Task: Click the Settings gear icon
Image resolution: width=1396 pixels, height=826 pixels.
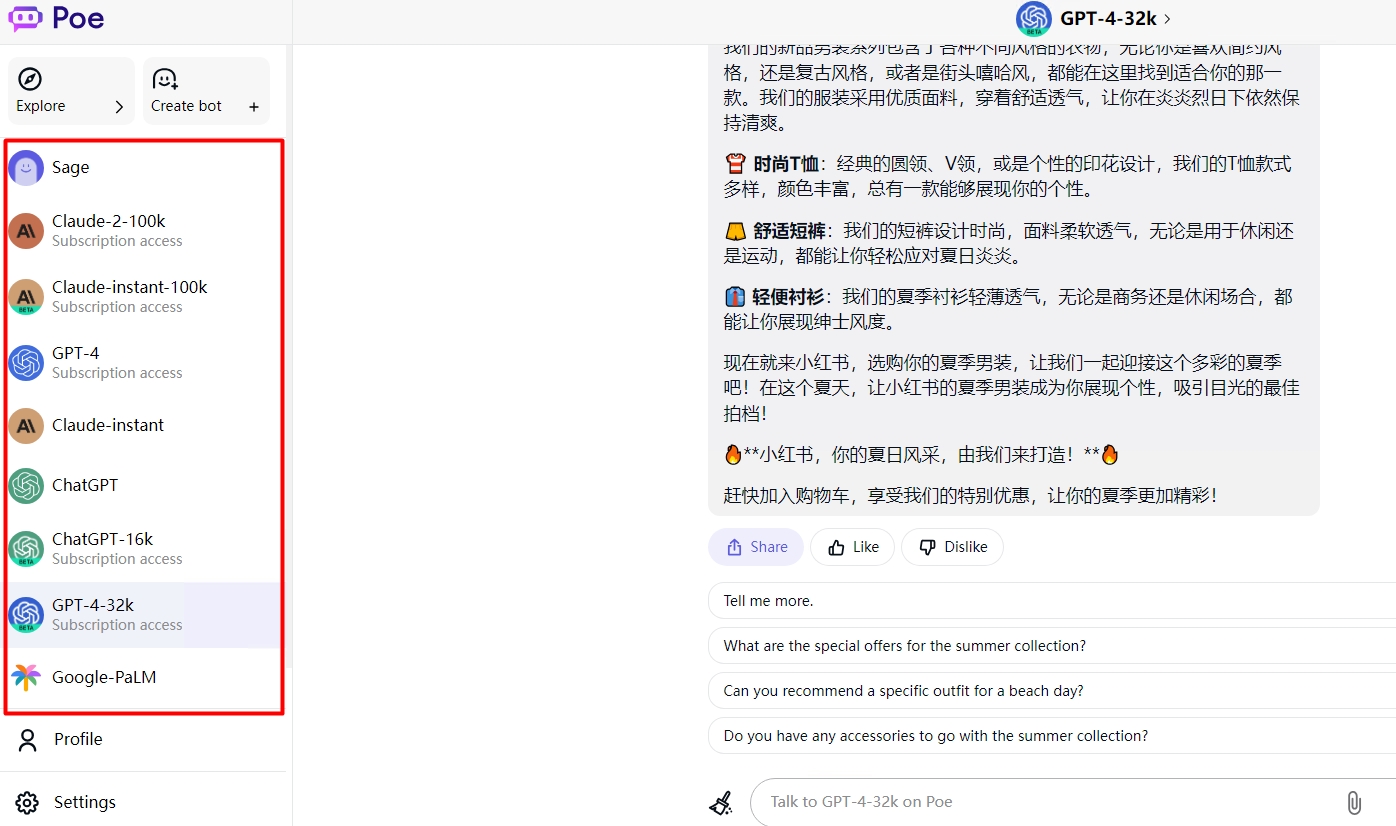Action: point(27,803)
